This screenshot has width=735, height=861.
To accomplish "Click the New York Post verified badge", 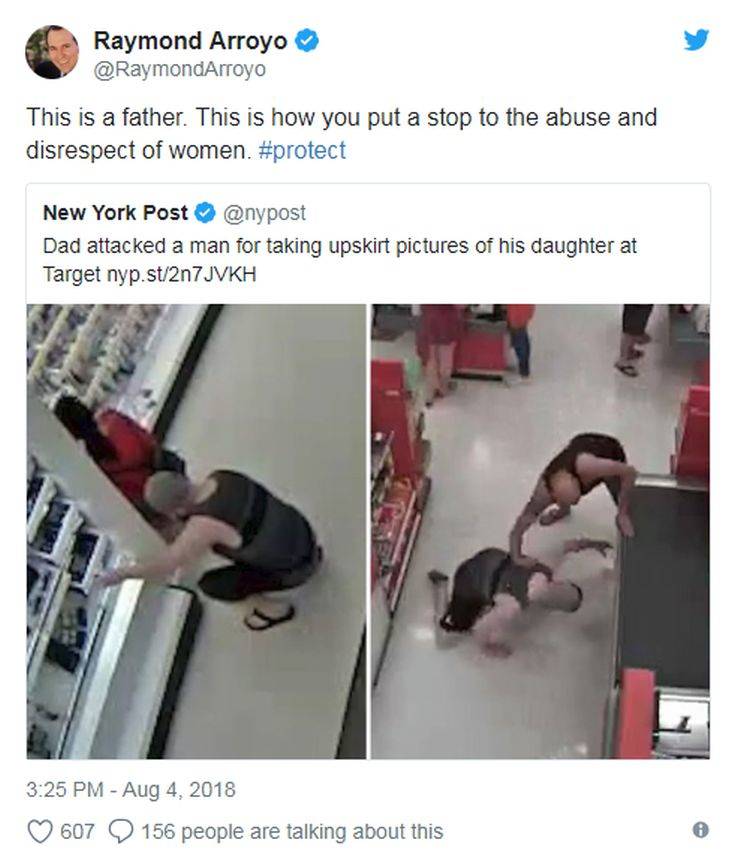I will [205, 213].
